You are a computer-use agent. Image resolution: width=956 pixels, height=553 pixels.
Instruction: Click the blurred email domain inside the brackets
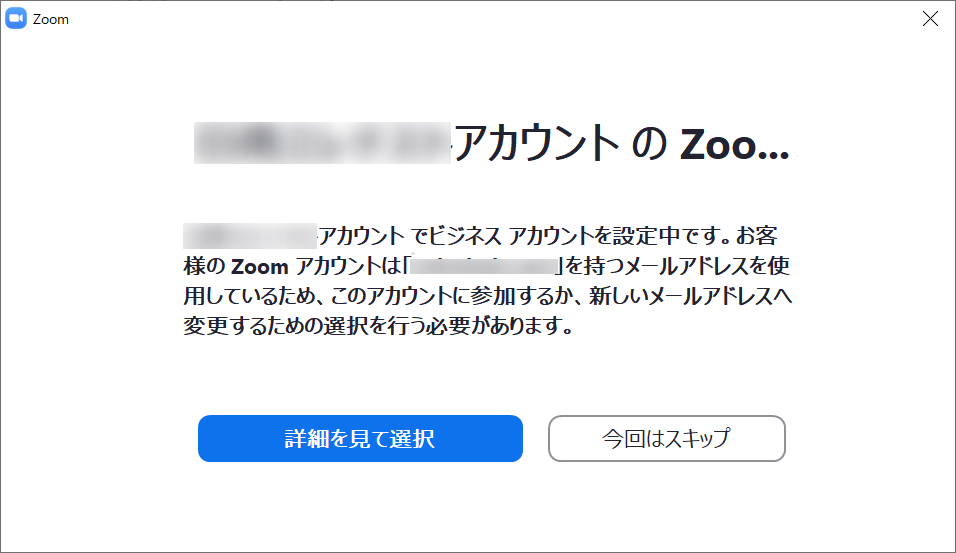(485, 266)
